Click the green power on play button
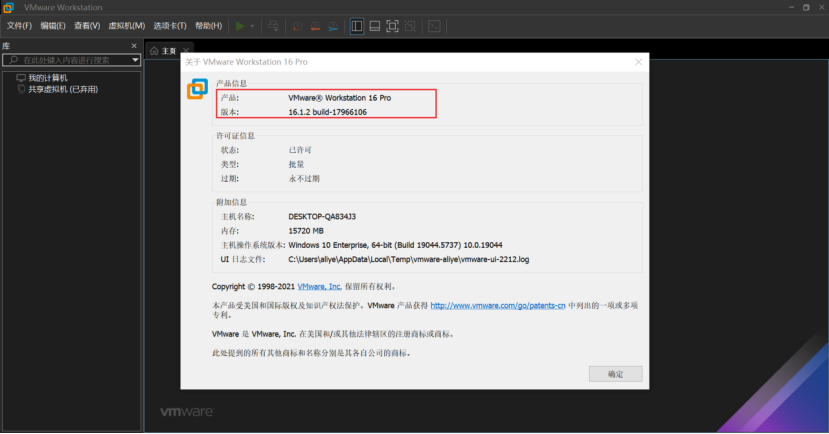Screen dimensions: 829x434 click(x=240, y=26)
